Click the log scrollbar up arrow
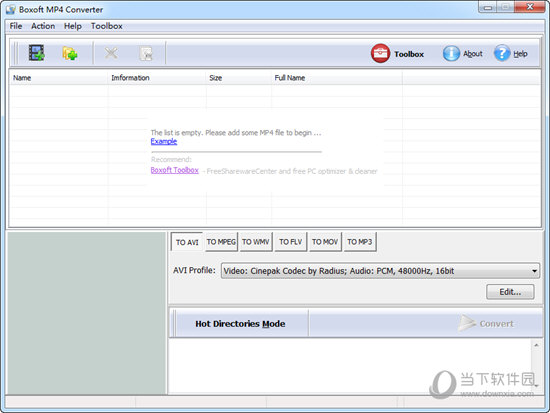Viewport: 550px width, 413px height. pyautogui.click(x=536, y=345)
